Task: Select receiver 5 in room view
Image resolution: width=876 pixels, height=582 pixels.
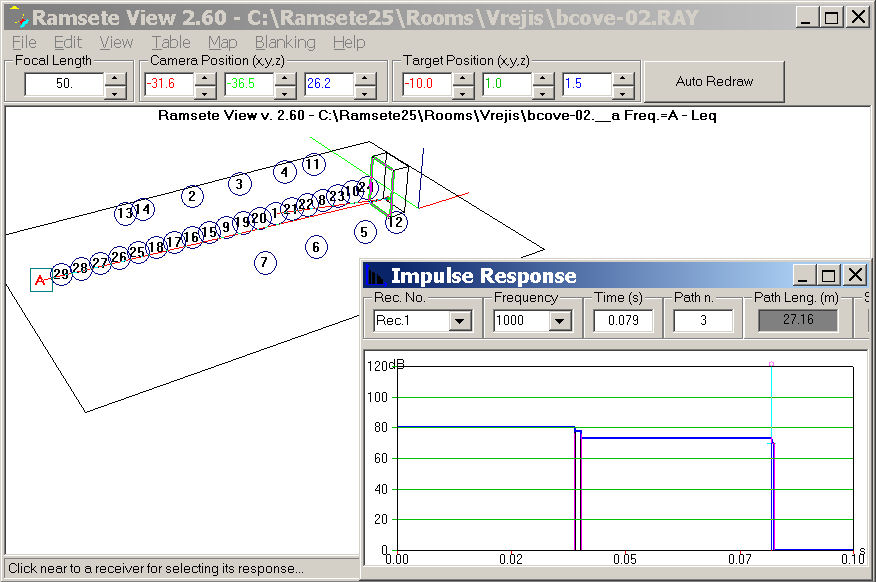Action: 365,232
